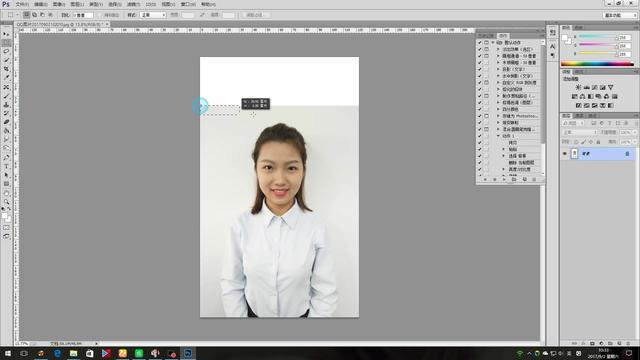The height and width of the screenshot is (360, 640).
Task: Select the Horizontal Type tool
Action: (6, 166)
